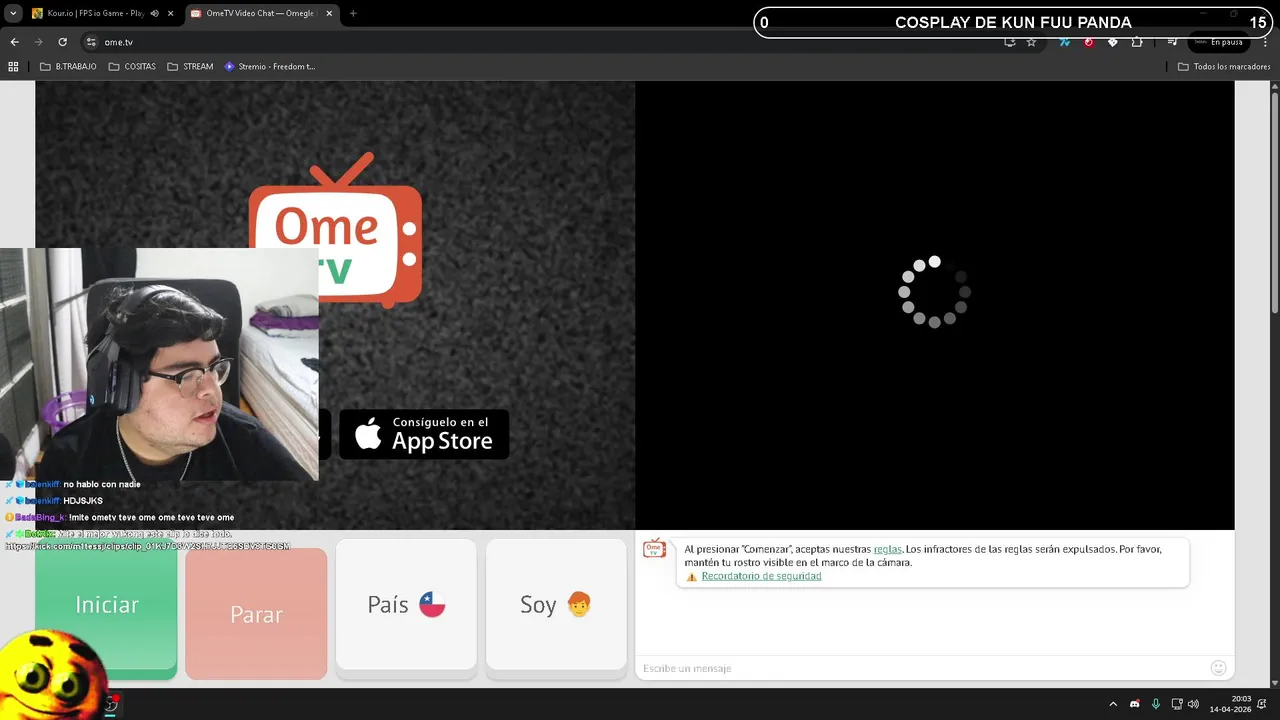Screen dimensions: 1280x720
Task: Open the Chrome three-dot menu
Action: click(x=1266, y=42)
